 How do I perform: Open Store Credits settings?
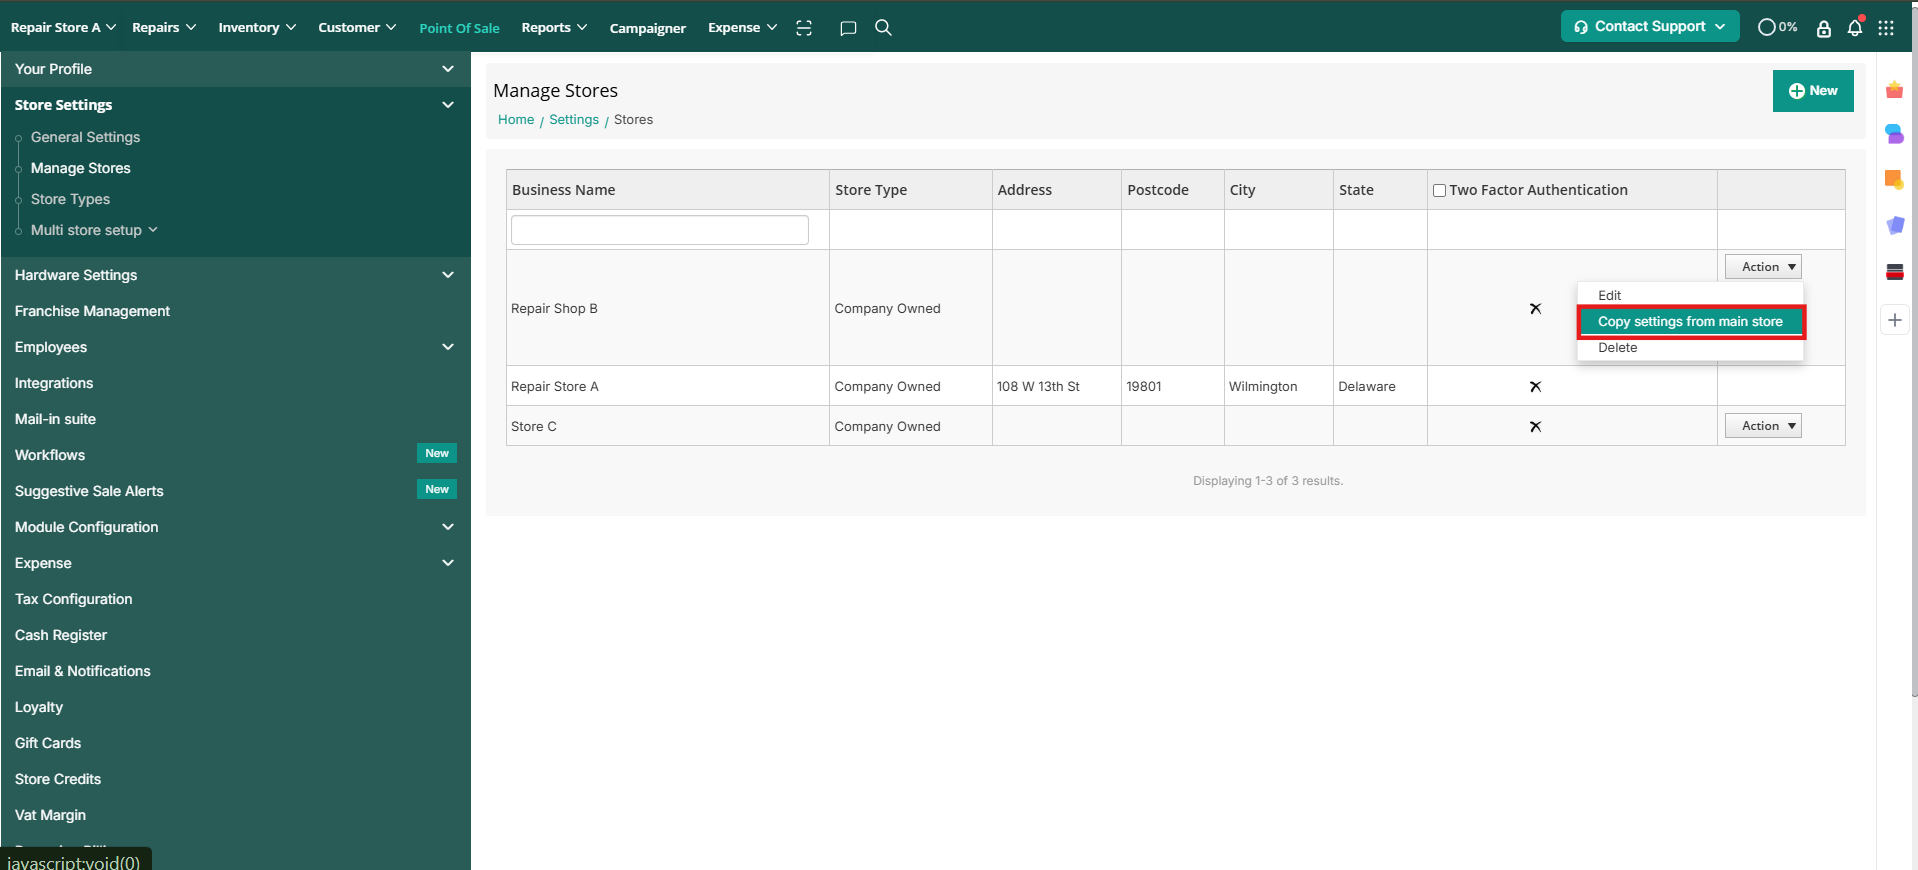(58, 779)
